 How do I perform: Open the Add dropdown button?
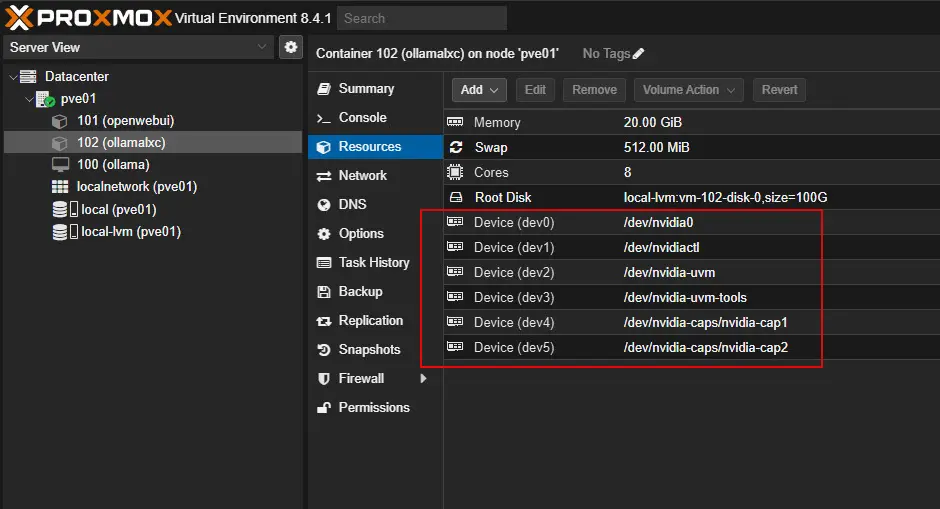480,90
